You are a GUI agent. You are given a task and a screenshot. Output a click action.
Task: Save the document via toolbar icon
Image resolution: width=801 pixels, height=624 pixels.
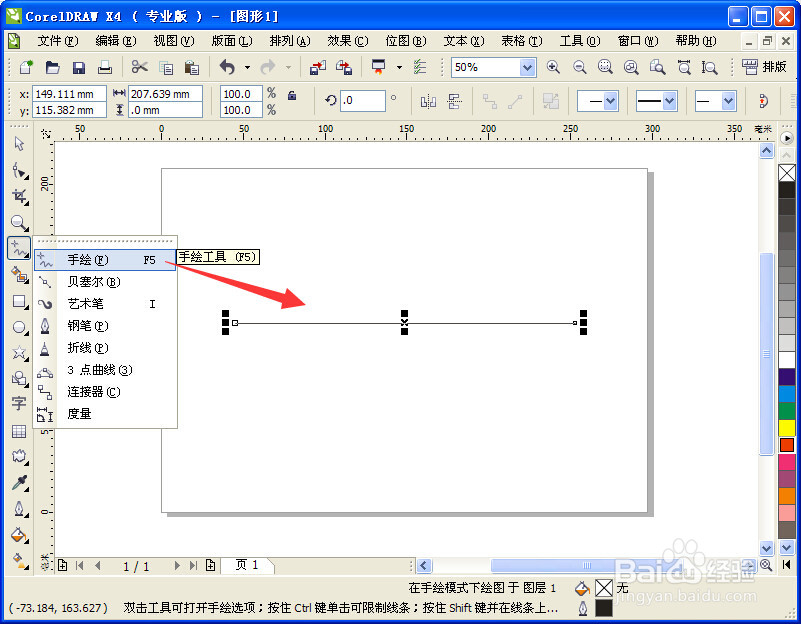[77, 65]
